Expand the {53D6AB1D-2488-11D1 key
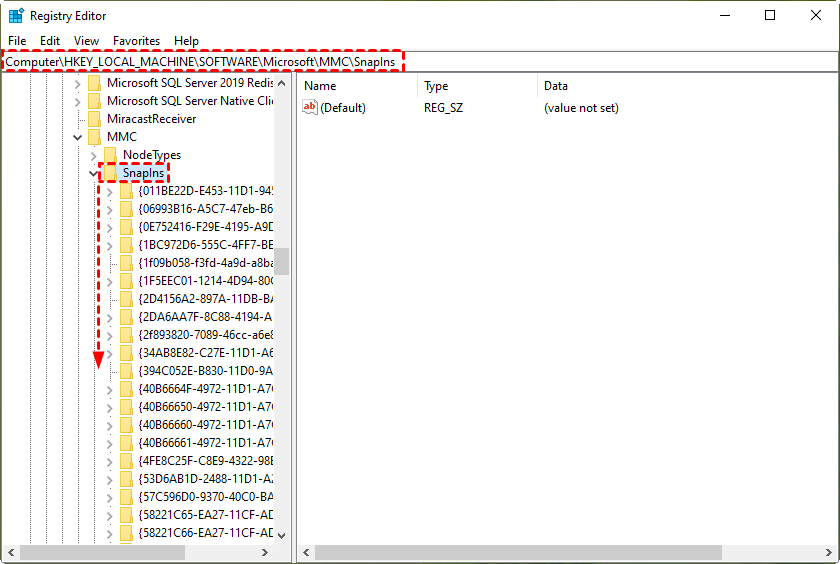 coord(110,480)
